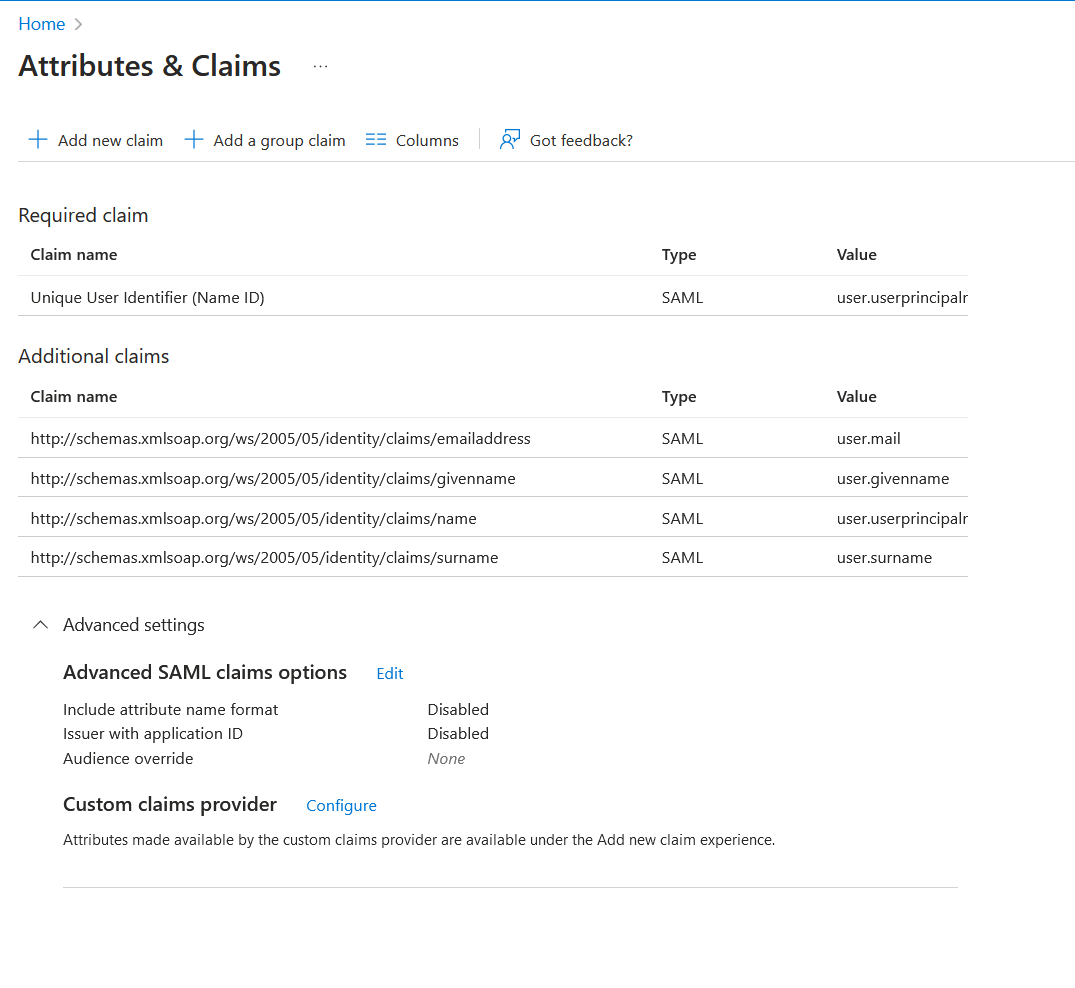Open the givenname claim row
This screenshot has width=1075, height=988.
(x=493, y=478)
